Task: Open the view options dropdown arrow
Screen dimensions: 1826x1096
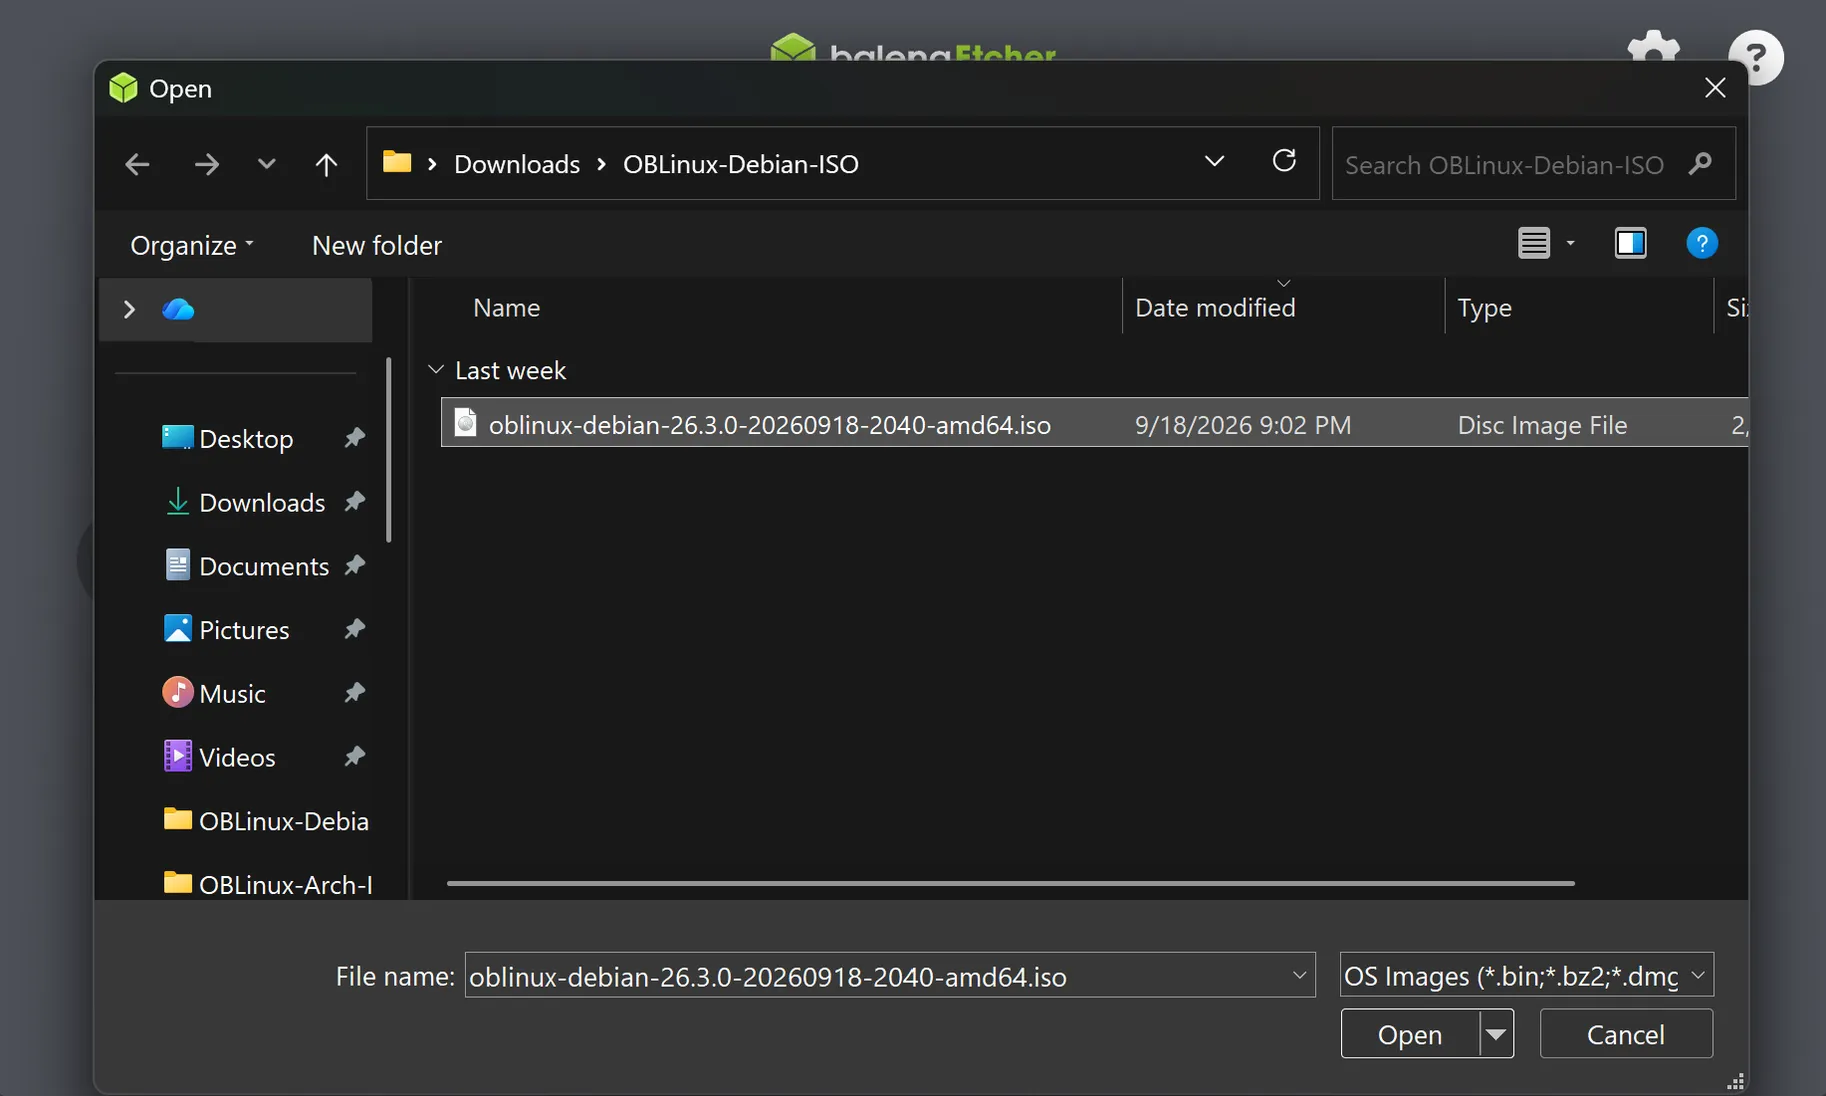Action: click(x=1570, y=243)
